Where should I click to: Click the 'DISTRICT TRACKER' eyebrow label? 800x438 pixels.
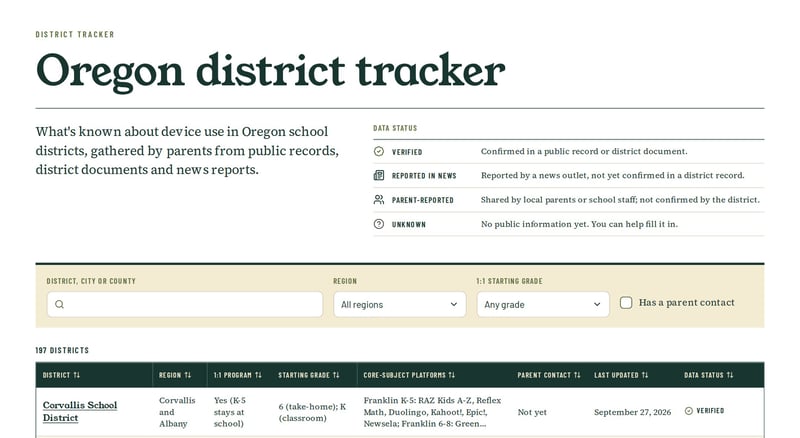[75, 34]
